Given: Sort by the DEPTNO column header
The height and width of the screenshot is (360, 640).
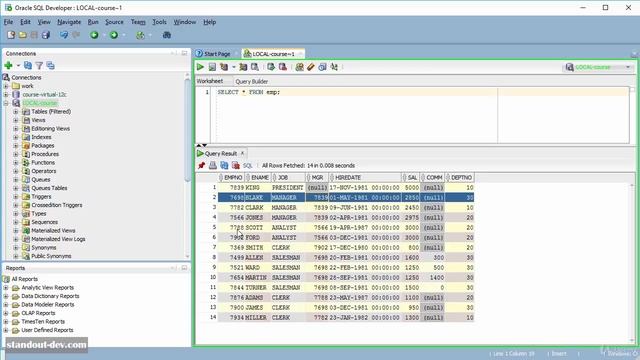Looking at the screenshot, I should tap(460, 178).
